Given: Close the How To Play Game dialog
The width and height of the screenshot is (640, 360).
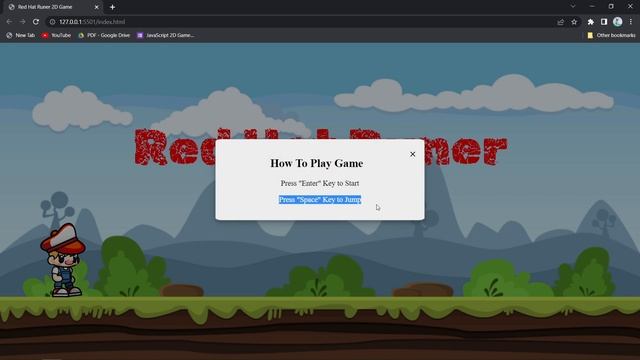Looking at the screenshot, I should [x=412, y=154].
